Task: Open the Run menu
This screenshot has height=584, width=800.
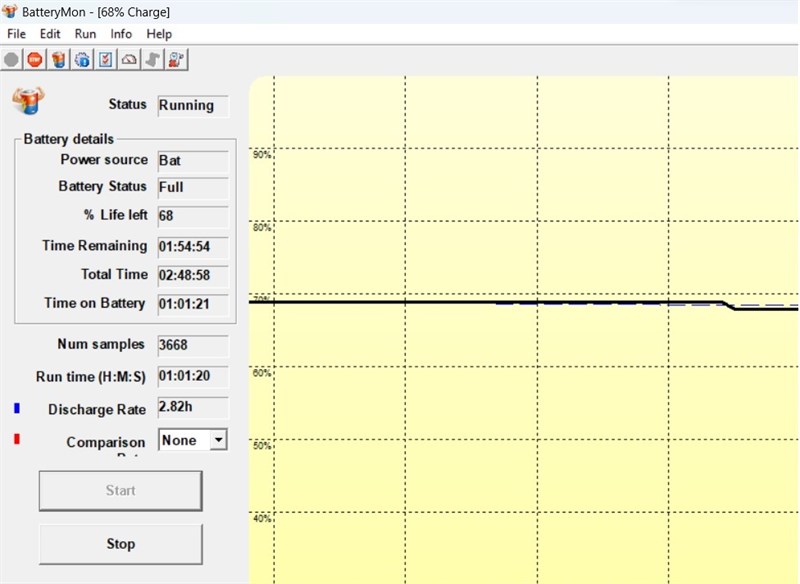Action: 85,34
